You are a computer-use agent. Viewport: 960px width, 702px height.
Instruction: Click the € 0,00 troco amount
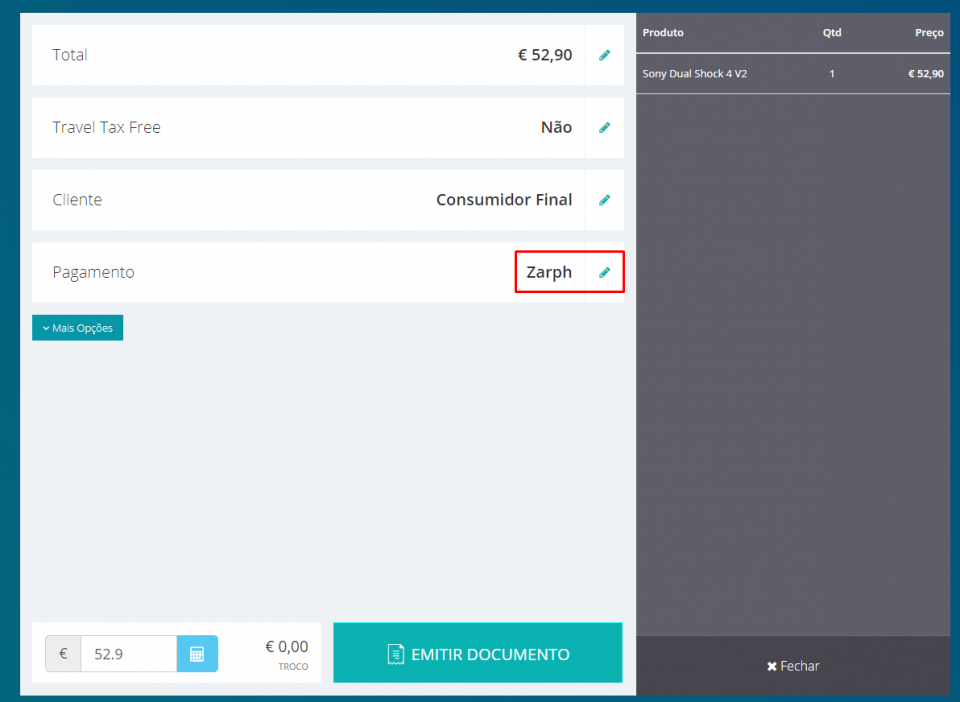point(286,647)
